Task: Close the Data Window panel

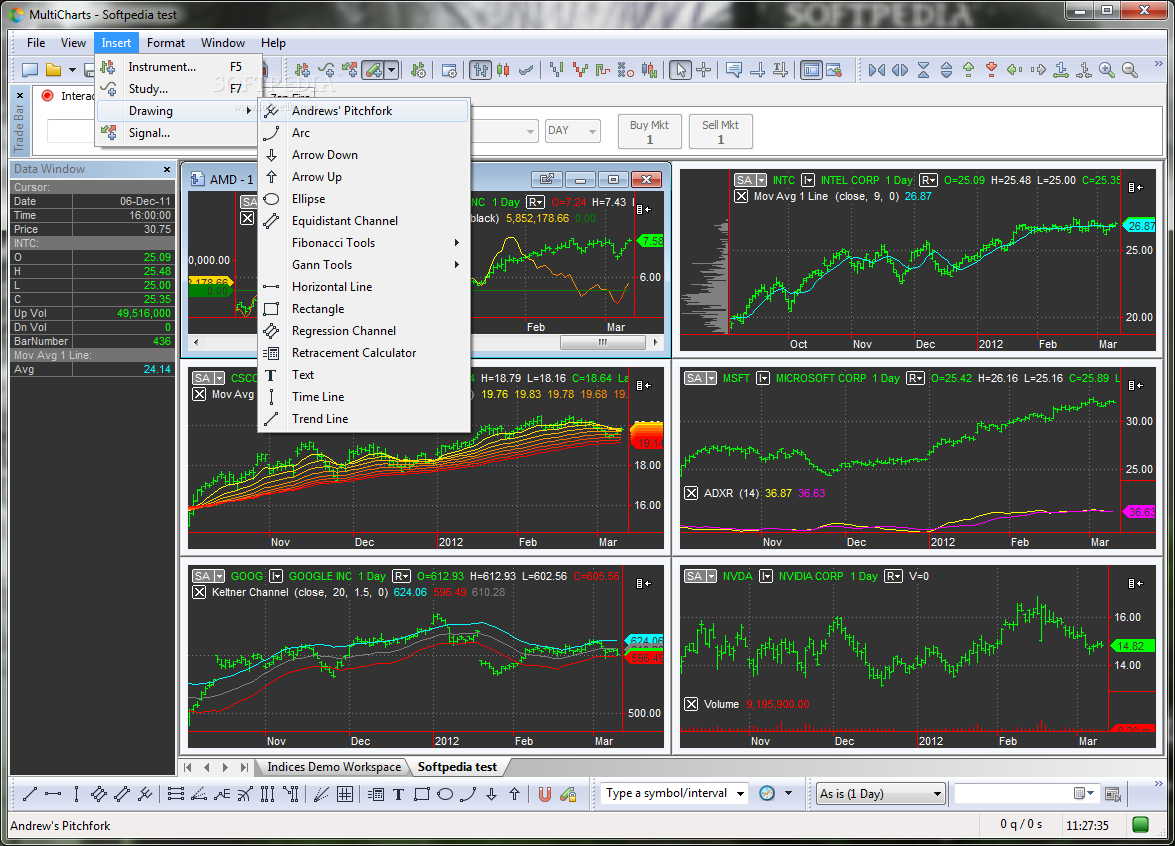Action: coord(167,169)
